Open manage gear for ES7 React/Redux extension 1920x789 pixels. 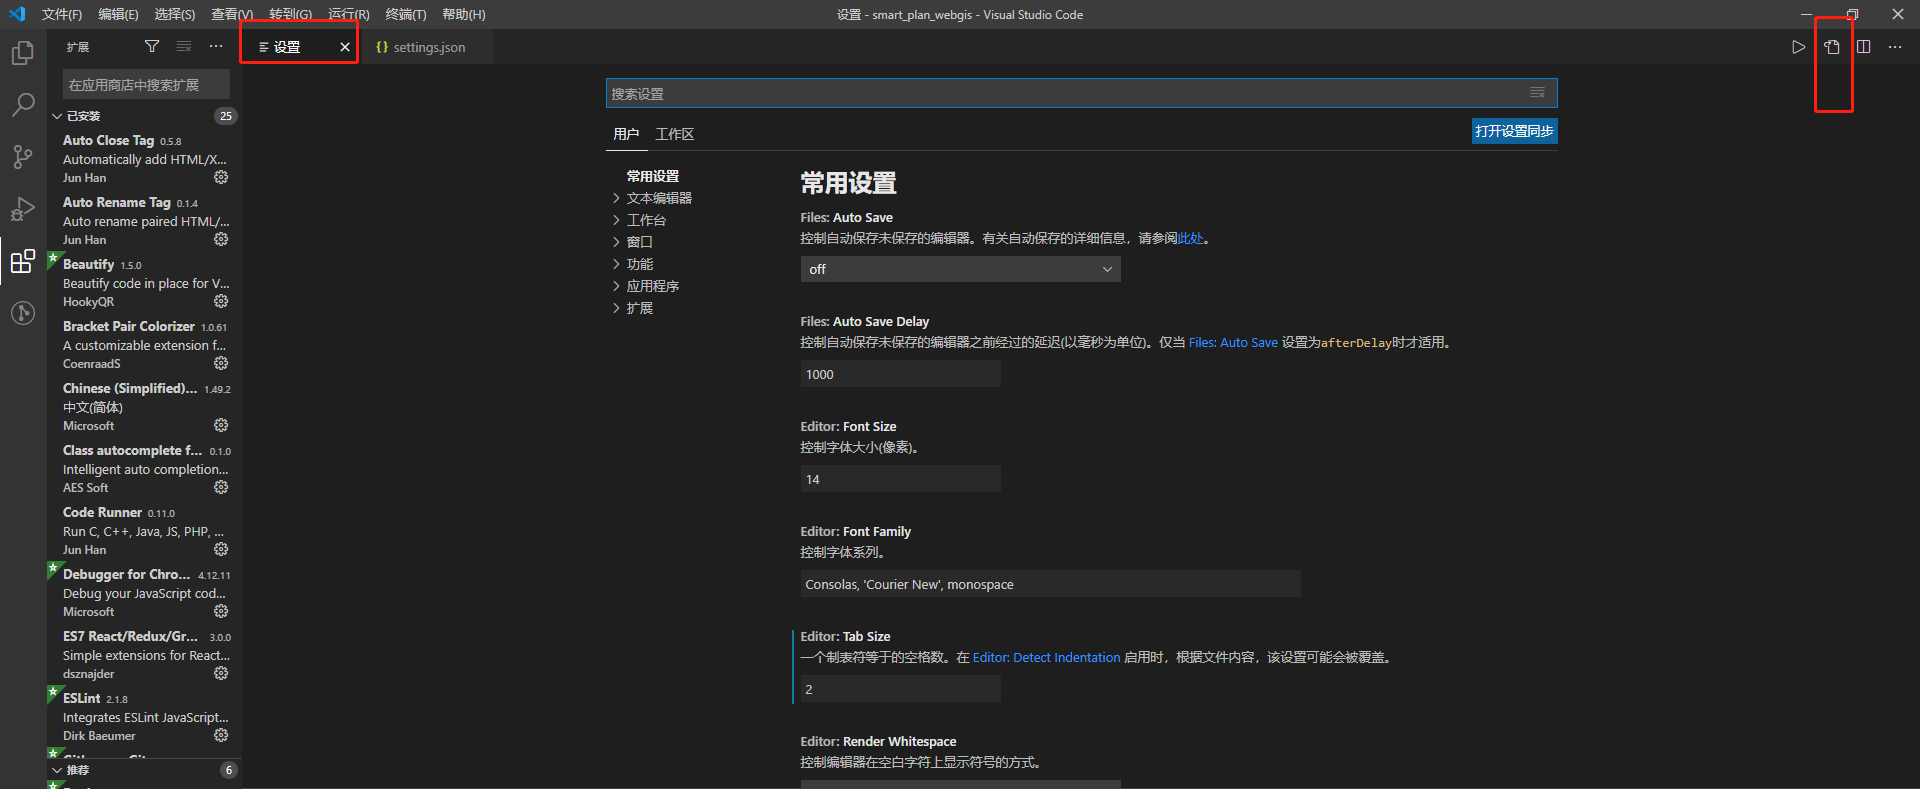tap(221, 673)
